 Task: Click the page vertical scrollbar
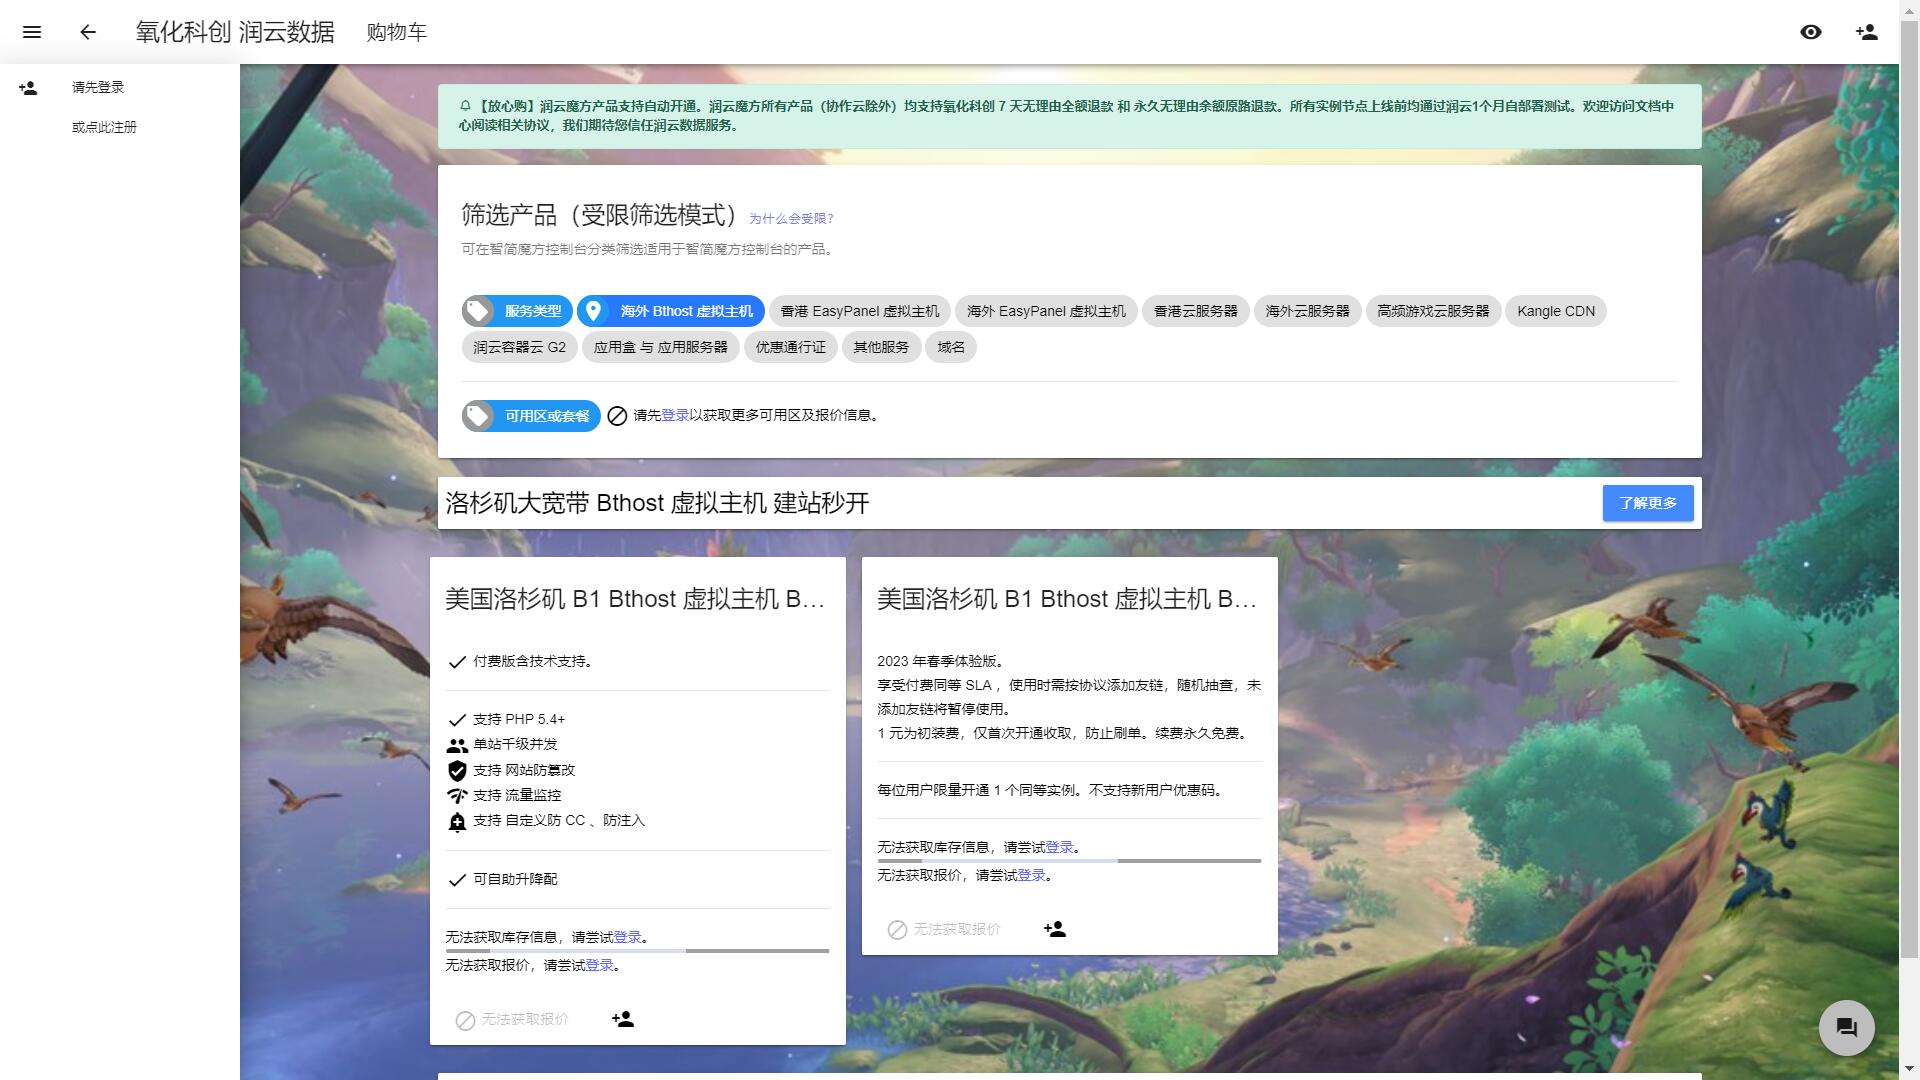click(x=1909, y=490)
